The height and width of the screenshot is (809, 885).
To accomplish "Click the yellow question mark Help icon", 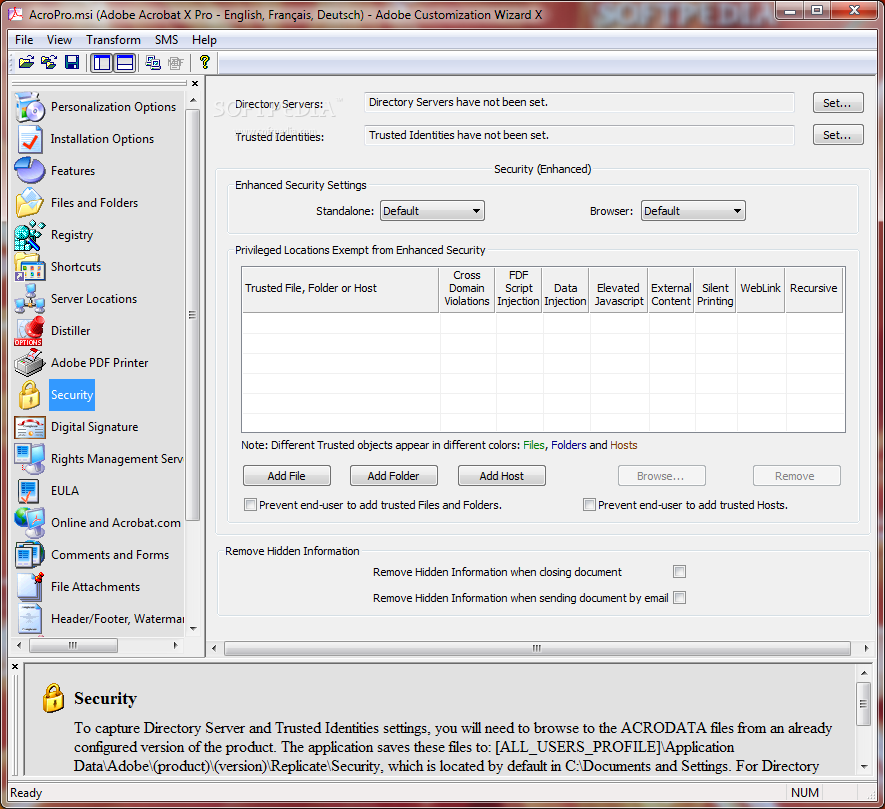I will (x=204, y=62).
